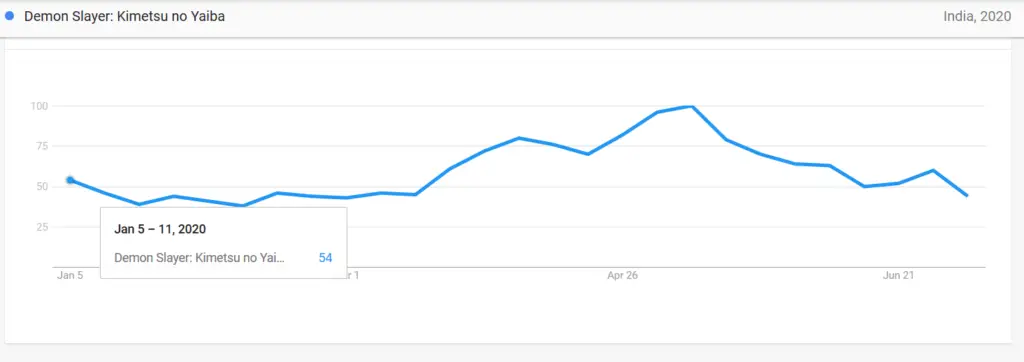Click the tooltip value 54
The image size is (1024, 362).
tap(325, 258)
